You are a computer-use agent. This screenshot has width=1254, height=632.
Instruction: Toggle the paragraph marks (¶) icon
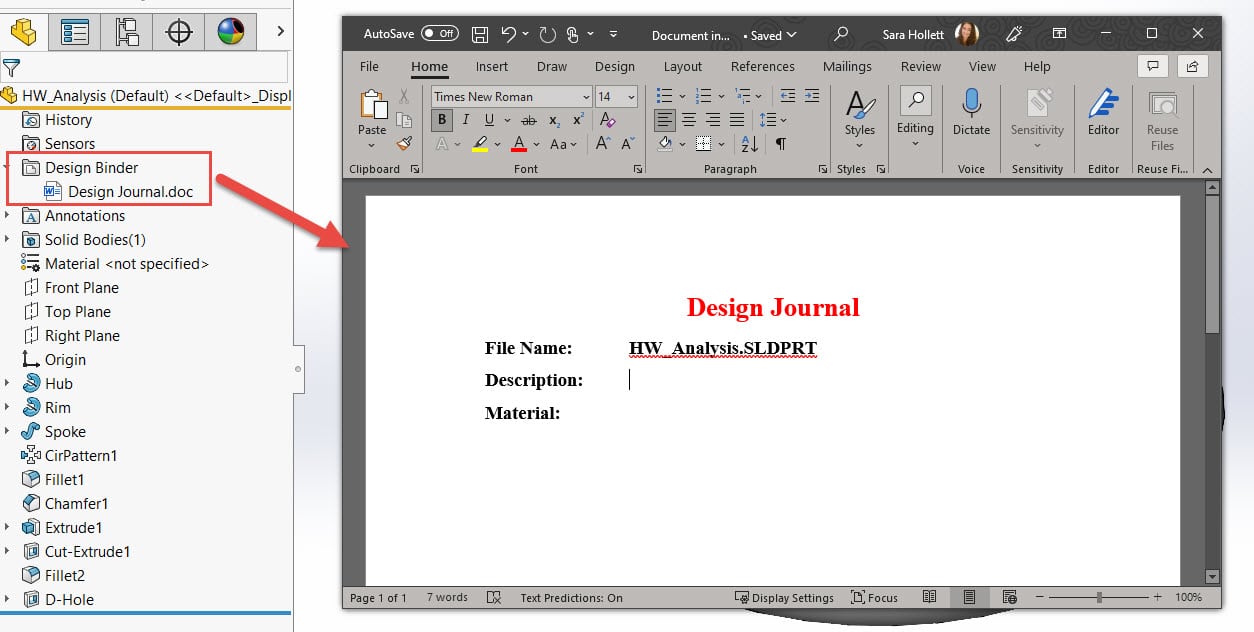(780, 144)
